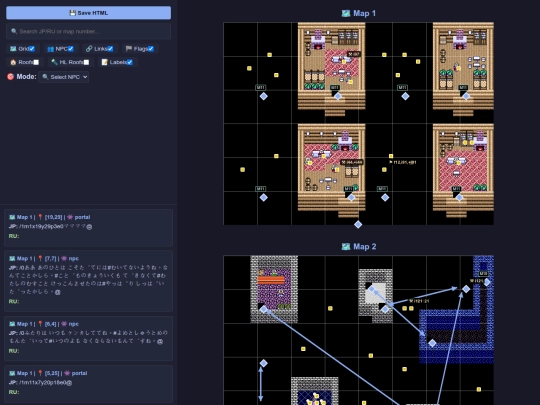Click the upper portal diamond in Map 2's grey room
The height and width of the screenshot is (405, 540).
coord(372,289)
